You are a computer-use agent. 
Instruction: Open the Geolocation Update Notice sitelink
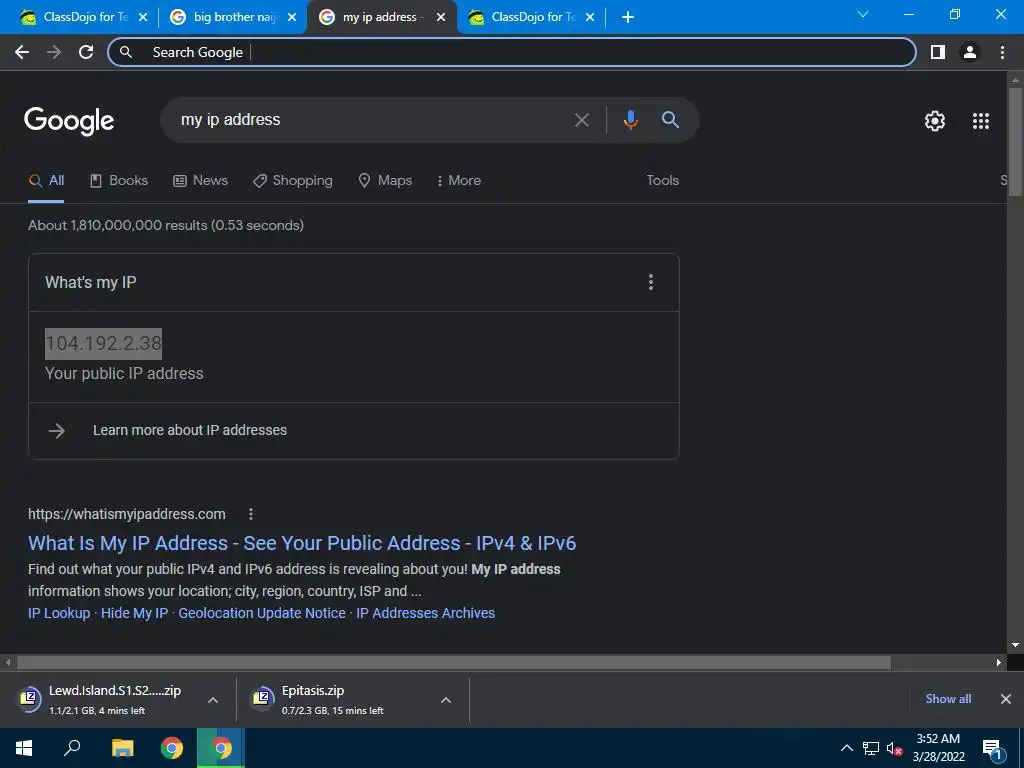pos(262,613)
